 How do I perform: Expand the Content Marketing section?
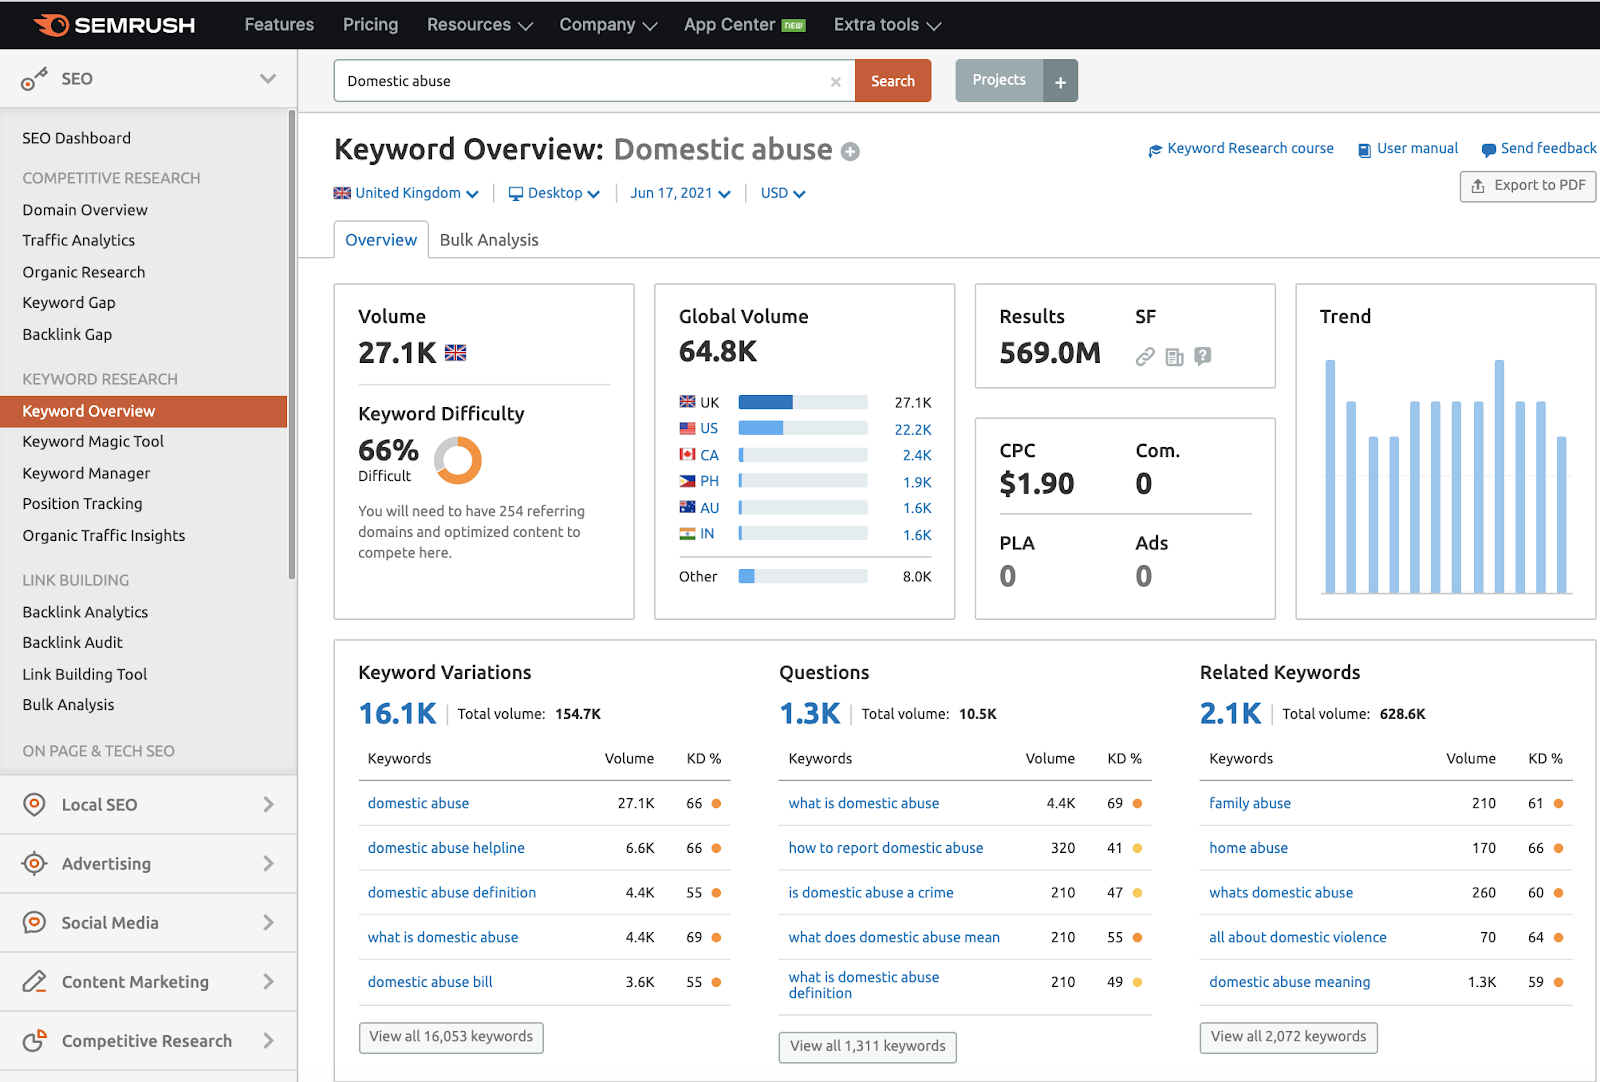click(268, 982)
